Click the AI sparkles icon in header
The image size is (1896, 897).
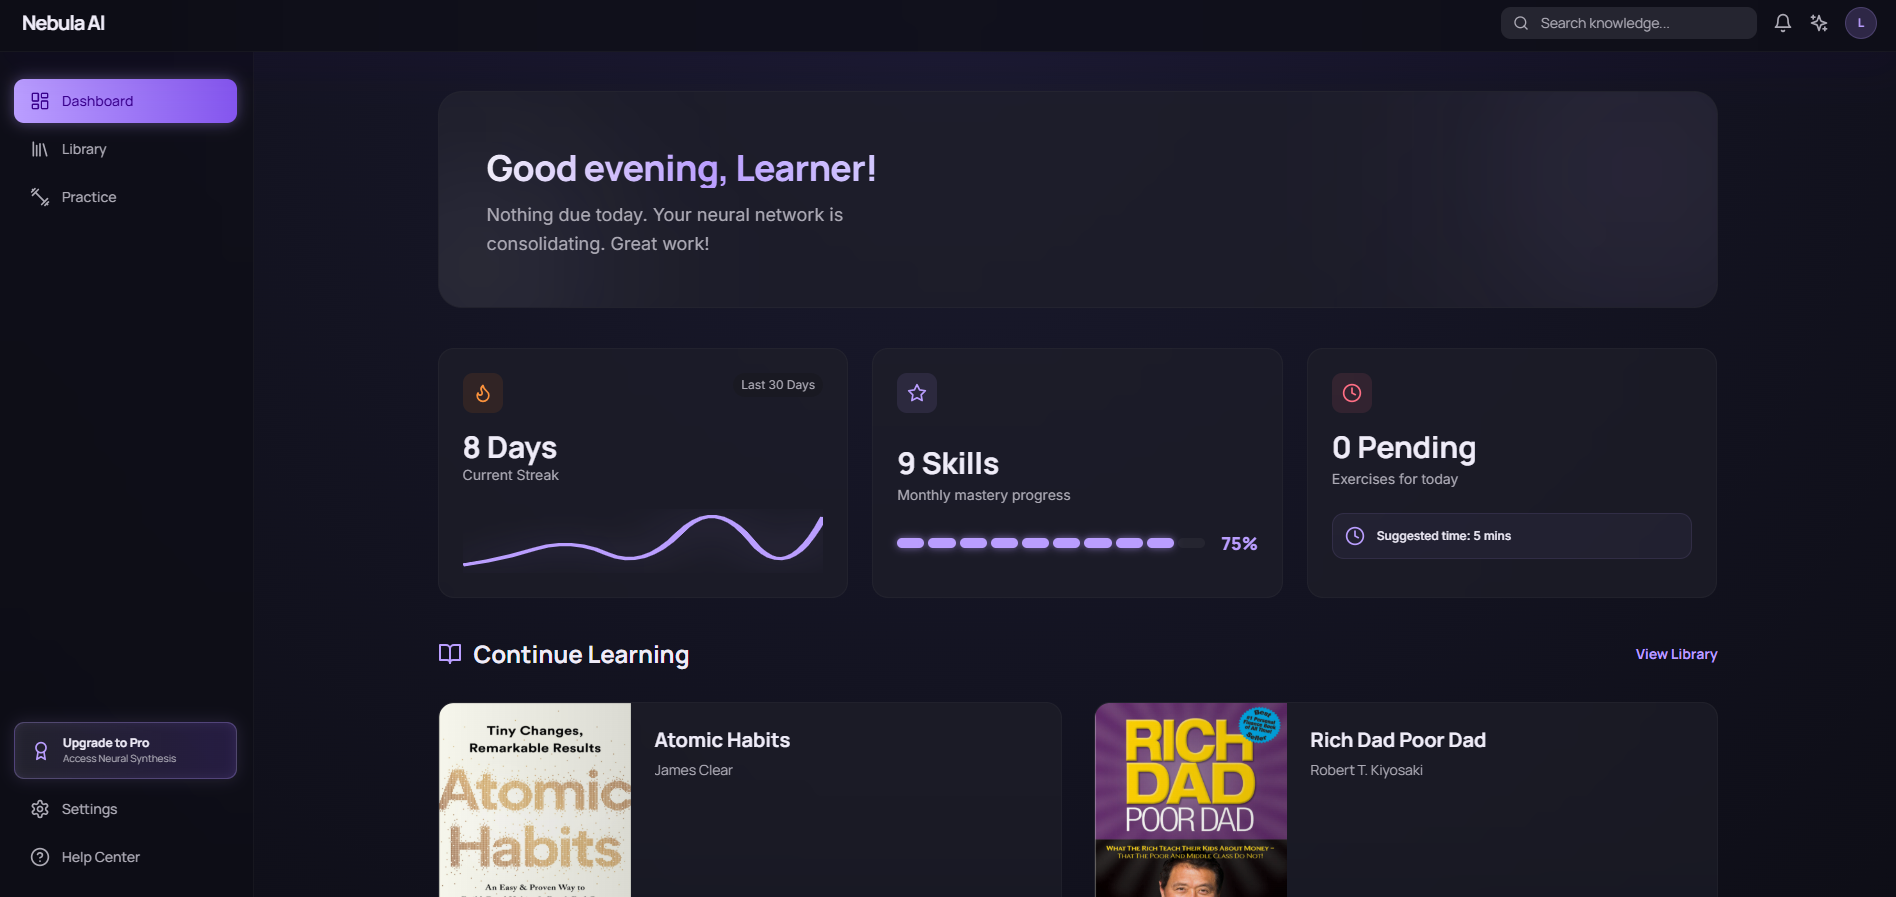[x=1819, y=23]
